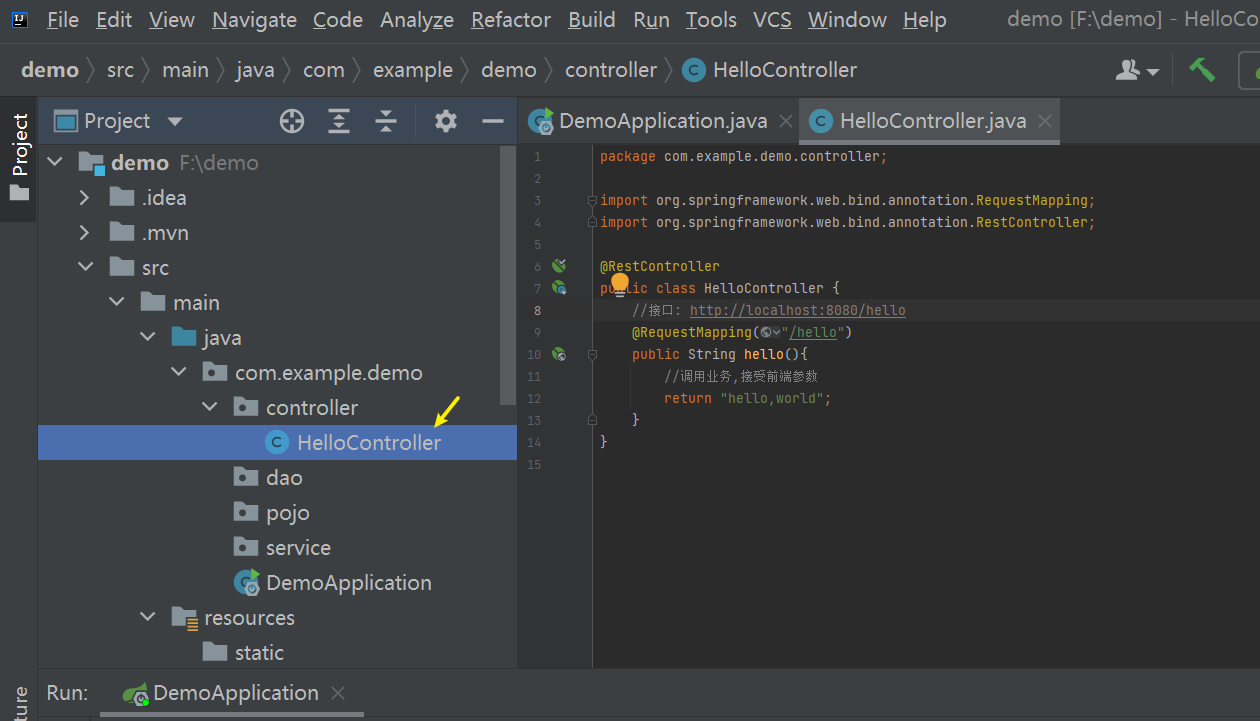Viewport: 1260px width, 721px height.
Task: Collapse all nodes in the Project panel
Action: [387, 121]
